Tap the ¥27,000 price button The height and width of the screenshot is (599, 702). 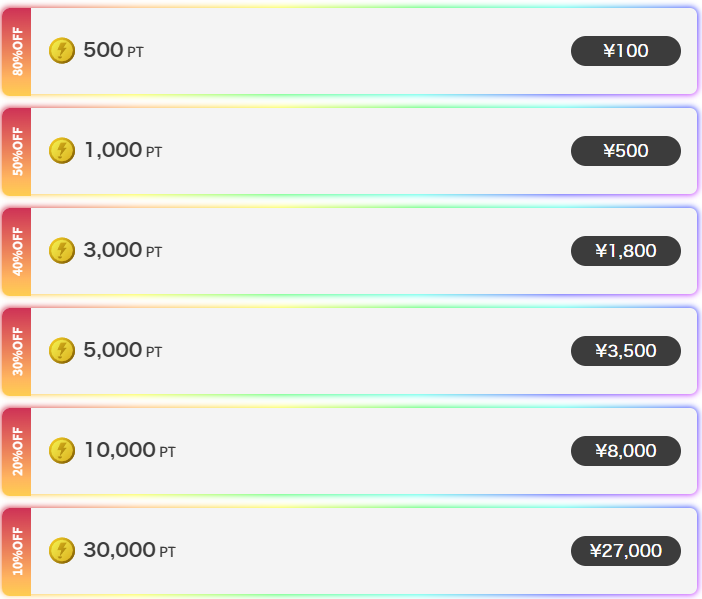point(625,551)
